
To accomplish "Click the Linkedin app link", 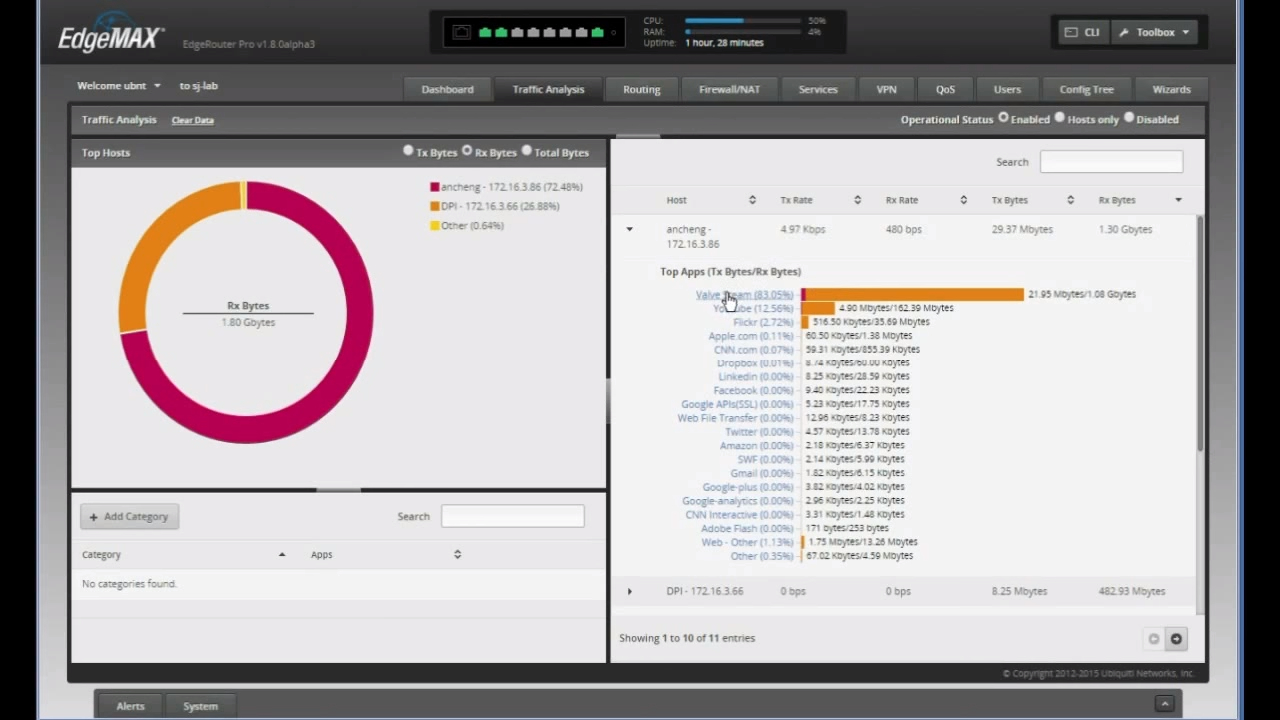I will (x=755, y=377).
